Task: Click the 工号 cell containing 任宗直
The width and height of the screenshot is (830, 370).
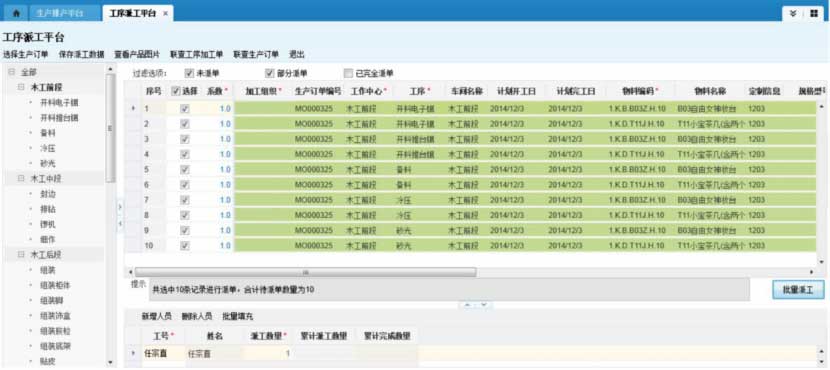Action: [163, 354]
